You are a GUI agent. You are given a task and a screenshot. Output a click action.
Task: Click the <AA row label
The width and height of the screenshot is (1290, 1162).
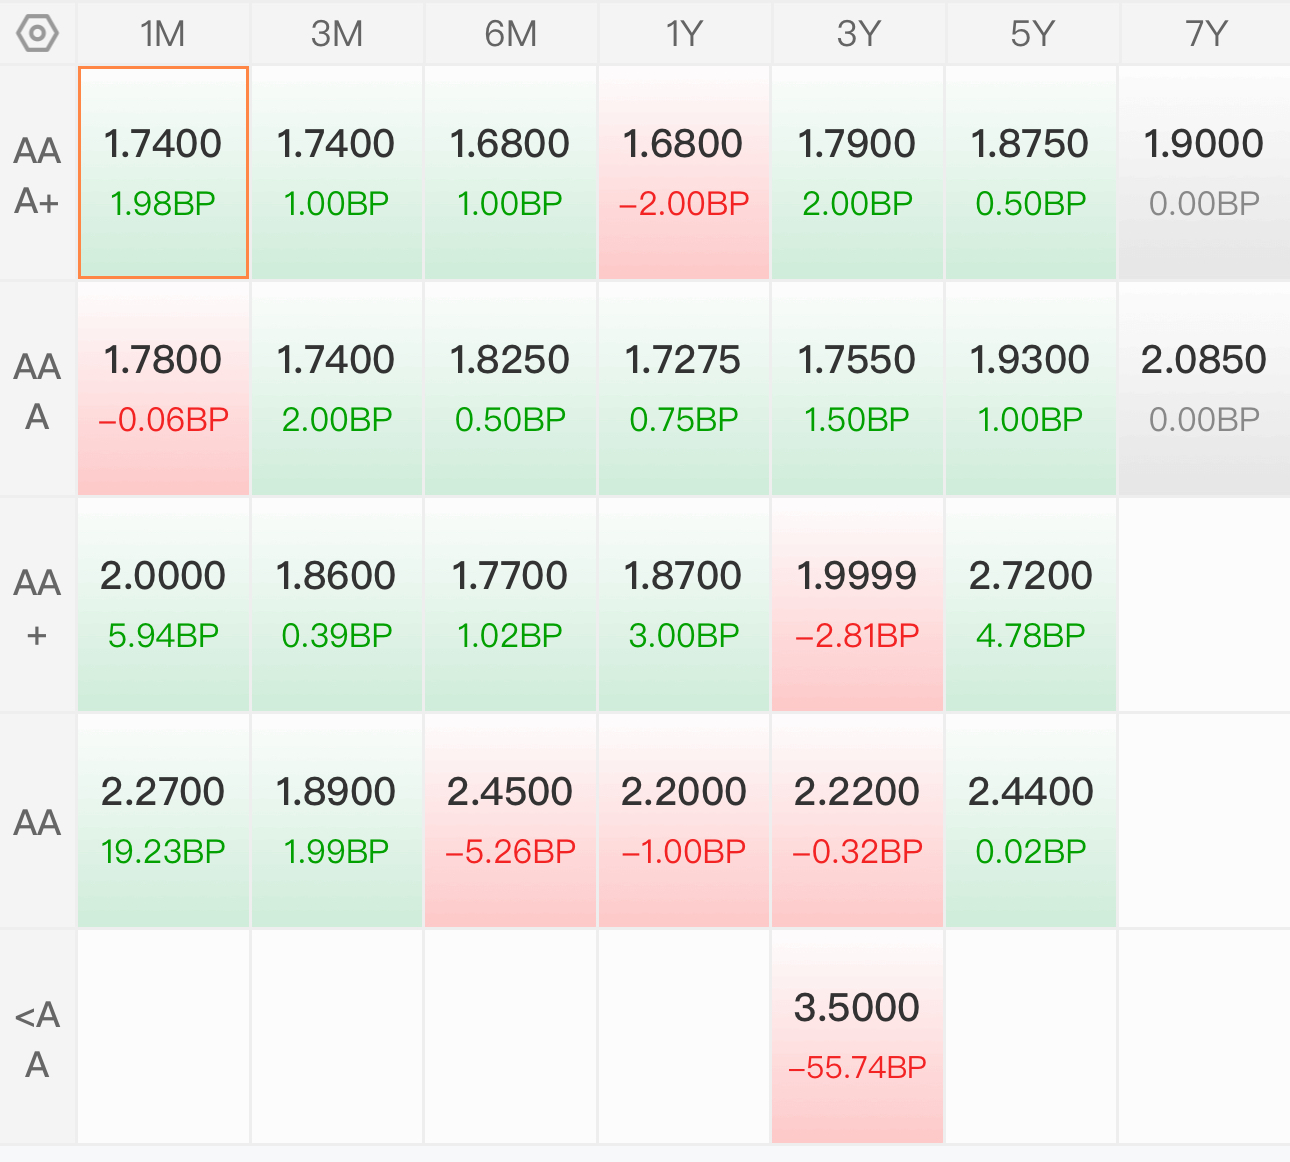[x=38, y=1039]
